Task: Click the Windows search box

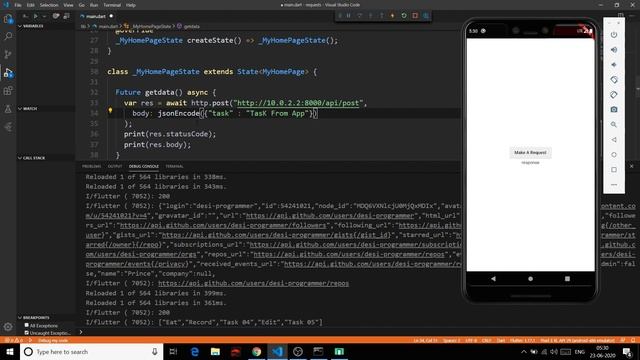Action: 91,352
